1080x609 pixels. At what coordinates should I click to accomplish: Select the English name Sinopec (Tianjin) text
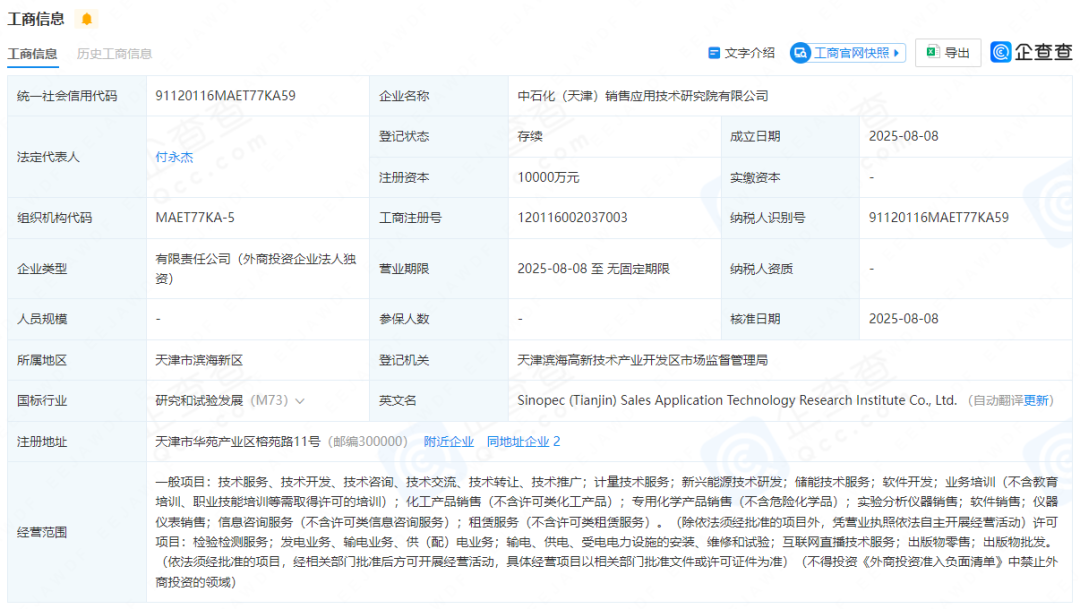[737, 400]
